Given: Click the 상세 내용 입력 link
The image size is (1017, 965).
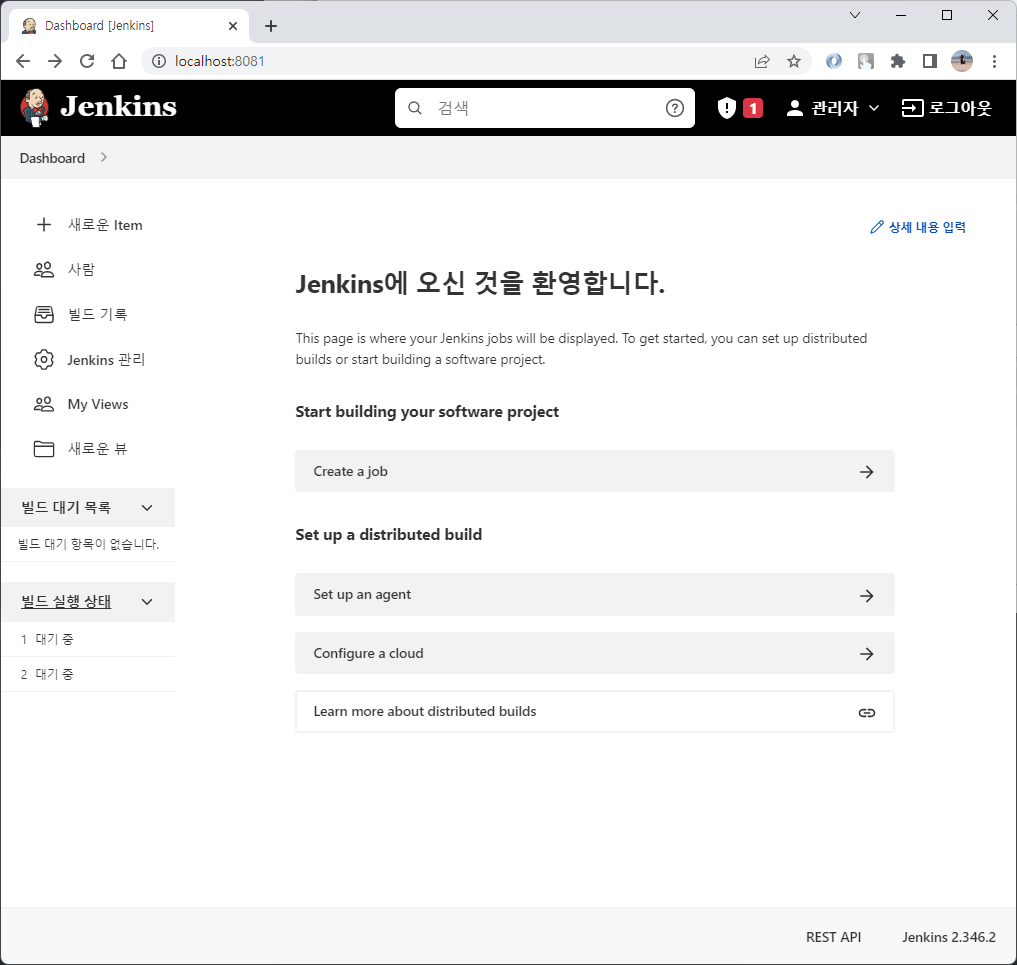Looking at the screenshot, I should pos(918,227).
